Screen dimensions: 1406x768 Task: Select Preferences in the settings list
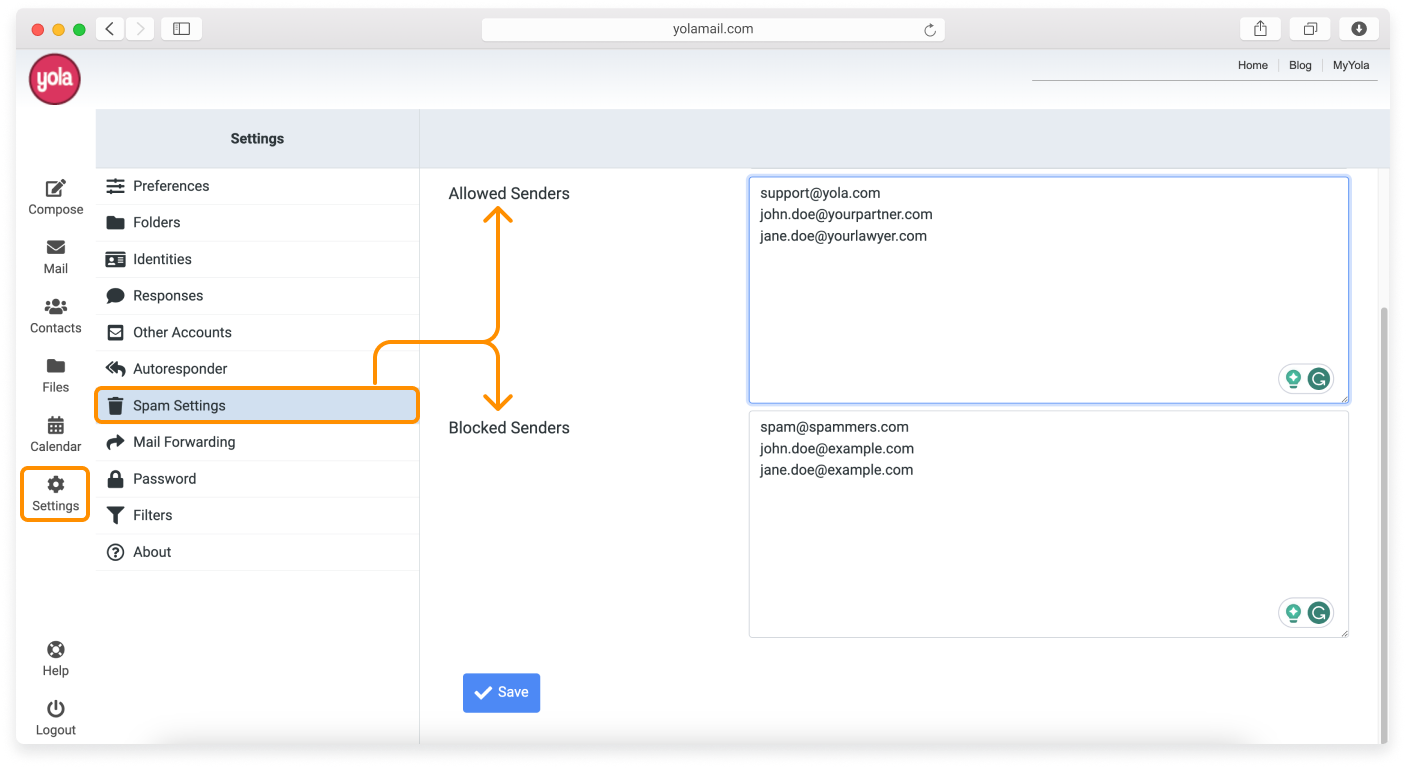tap(171, 186)
